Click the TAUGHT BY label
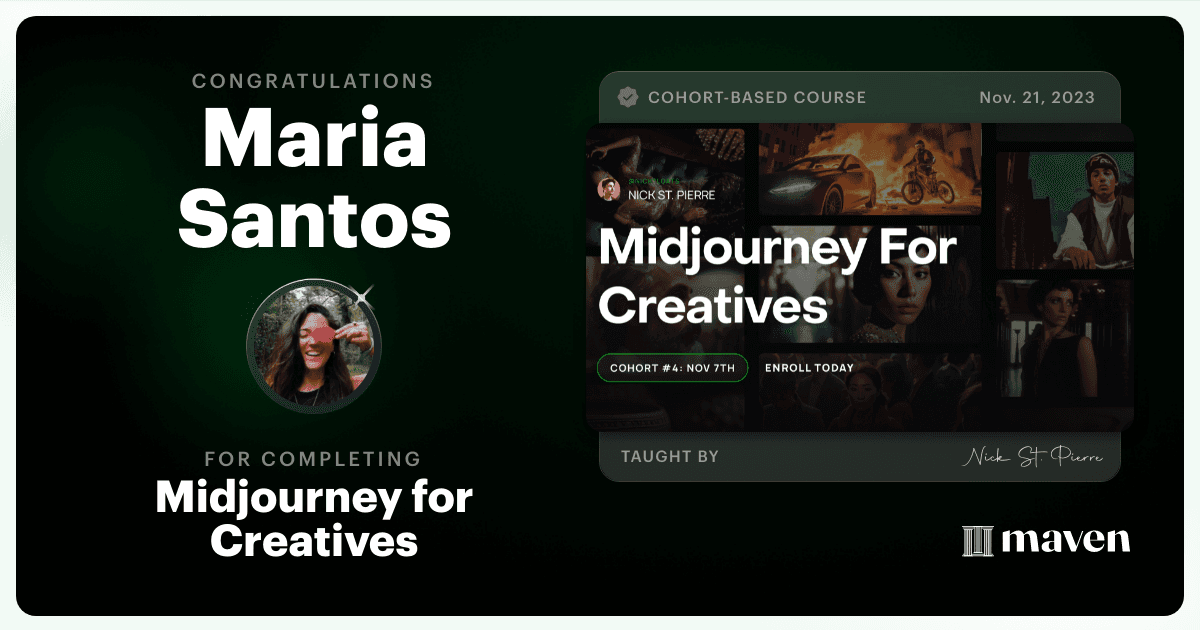 [x=670, y=457]
